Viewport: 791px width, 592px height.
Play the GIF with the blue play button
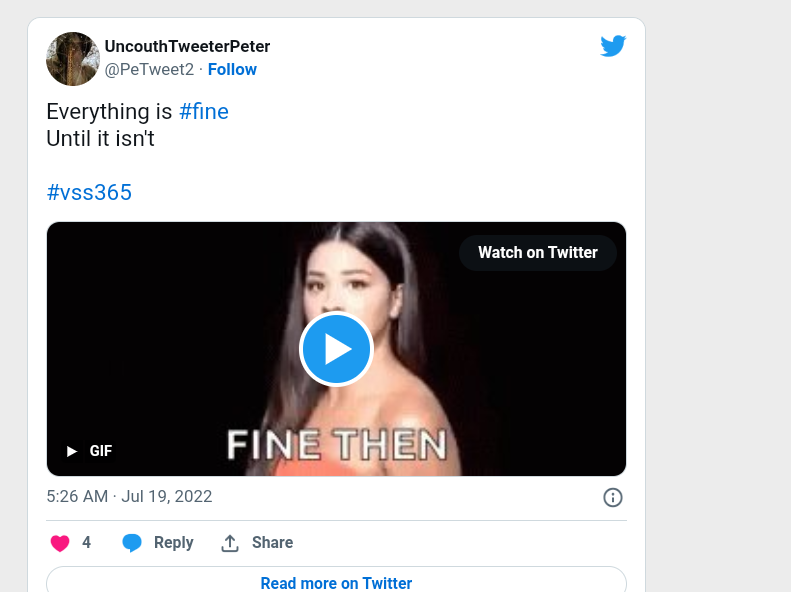tap(336, 349)
